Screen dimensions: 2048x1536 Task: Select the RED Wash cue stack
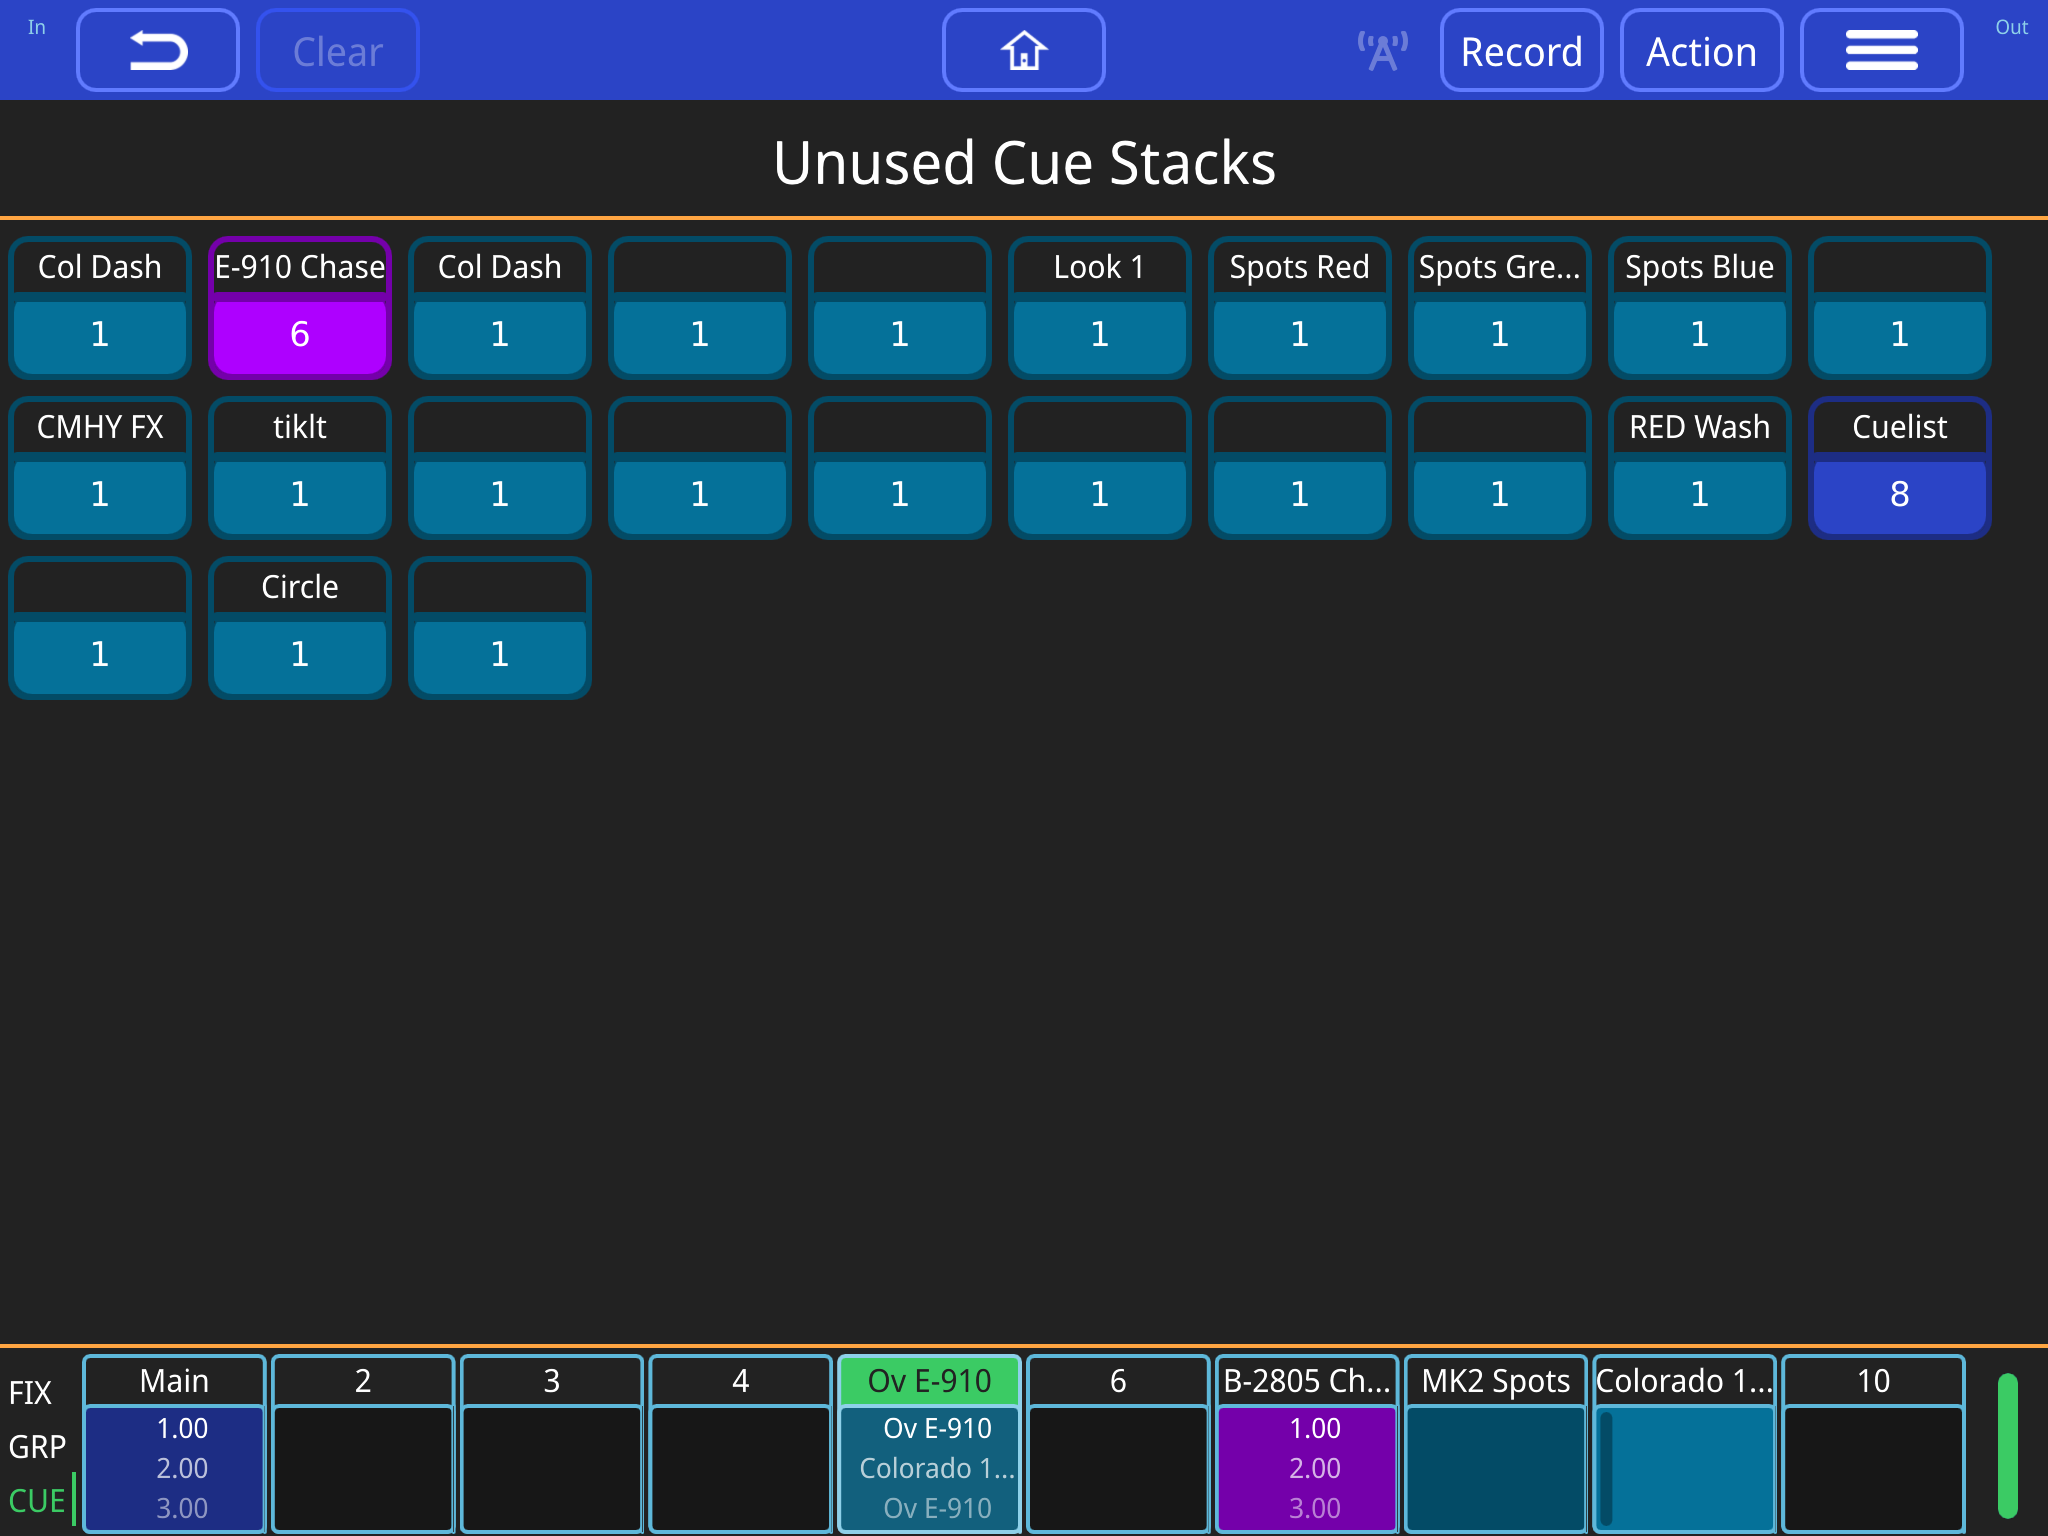1698,468
